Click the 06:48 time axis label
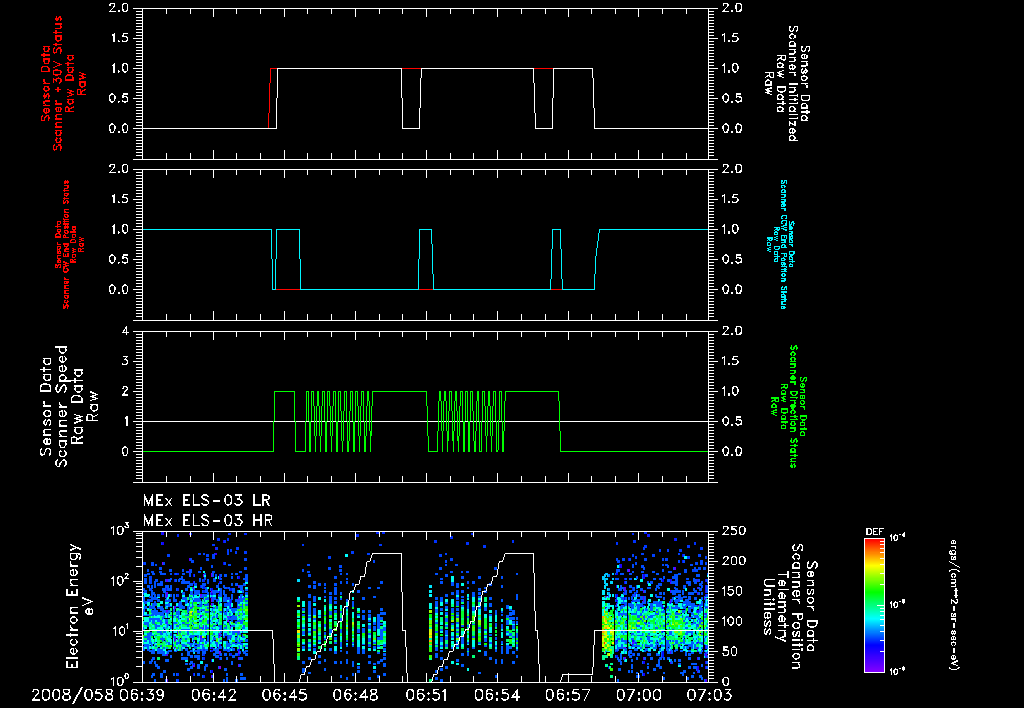Image resolution: width=1024 pixels, height=708 pixels. (x=355, y=695)
